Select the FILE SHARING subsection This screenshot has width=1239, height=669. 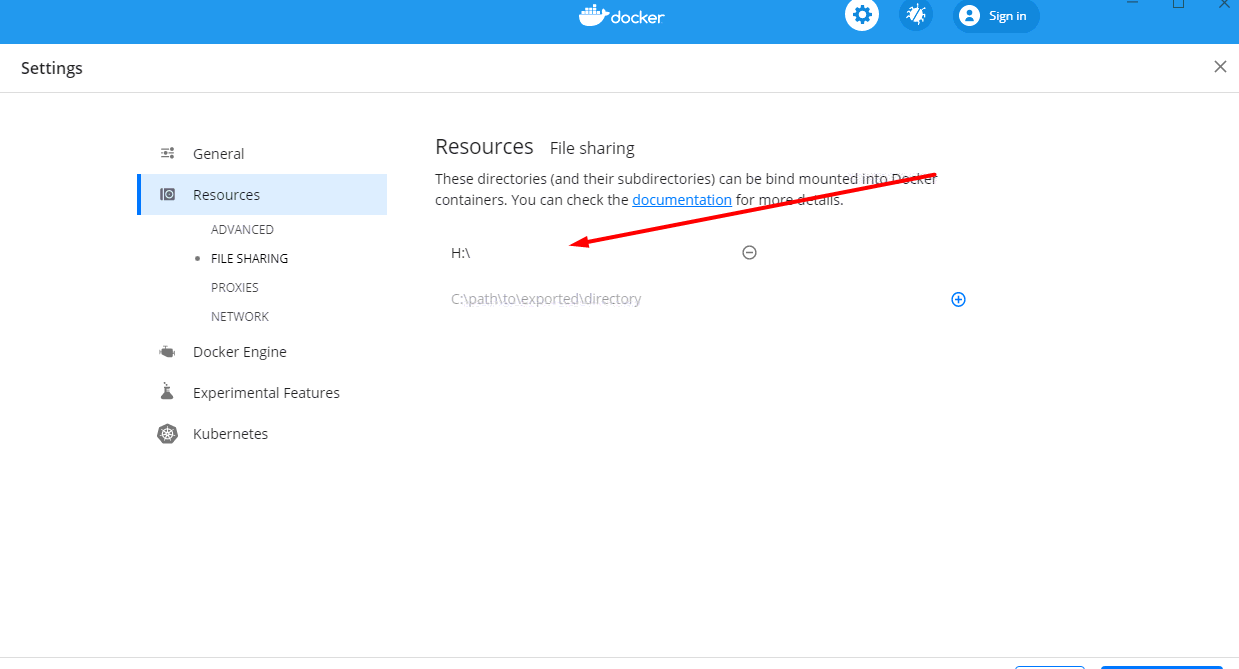tap(249, 259)
